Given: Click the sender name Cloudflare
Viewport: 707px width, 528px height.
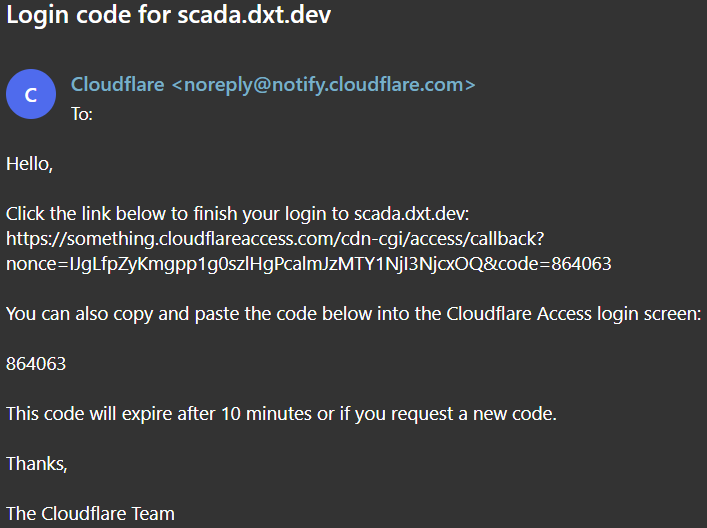Looking at the screenshot, I should (117, 84).
